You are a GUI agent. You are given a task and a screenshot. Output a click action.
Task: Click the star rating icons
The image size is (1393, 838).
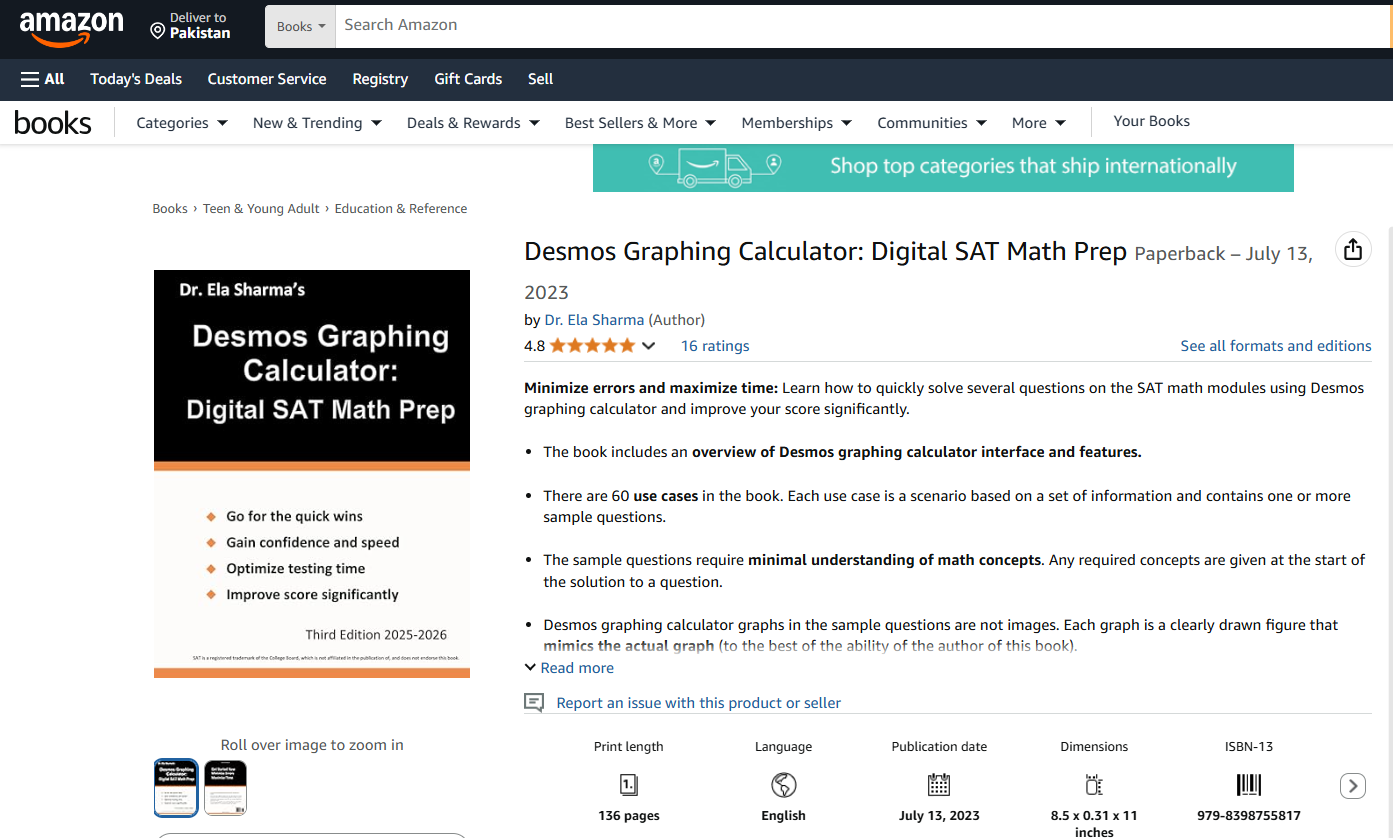click(592, 346)
